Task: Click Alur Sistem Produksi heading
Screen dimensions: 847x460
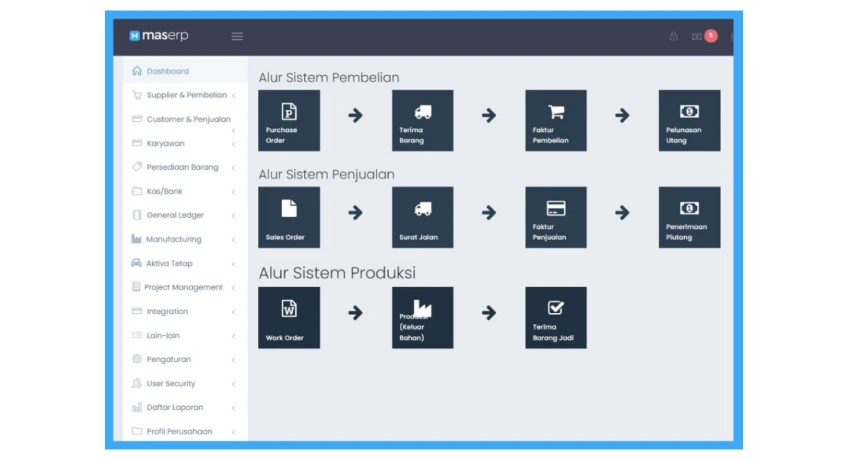Action: click(x=337, y=273)
